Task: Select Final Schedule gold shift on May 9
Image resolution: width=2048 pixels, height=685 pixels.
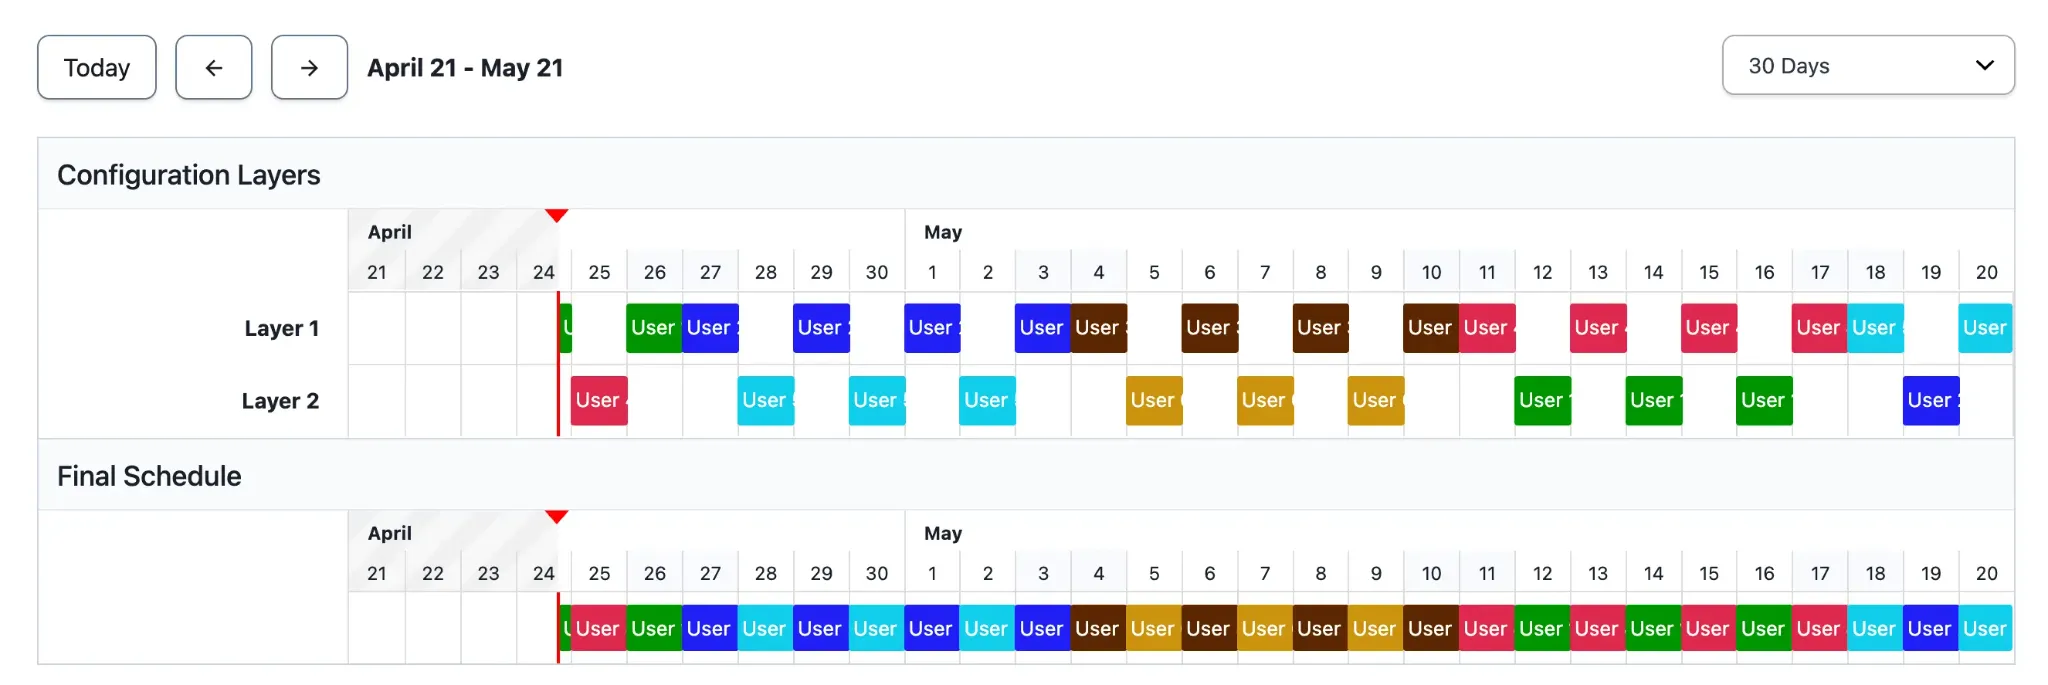Action: pos(1375,629)
